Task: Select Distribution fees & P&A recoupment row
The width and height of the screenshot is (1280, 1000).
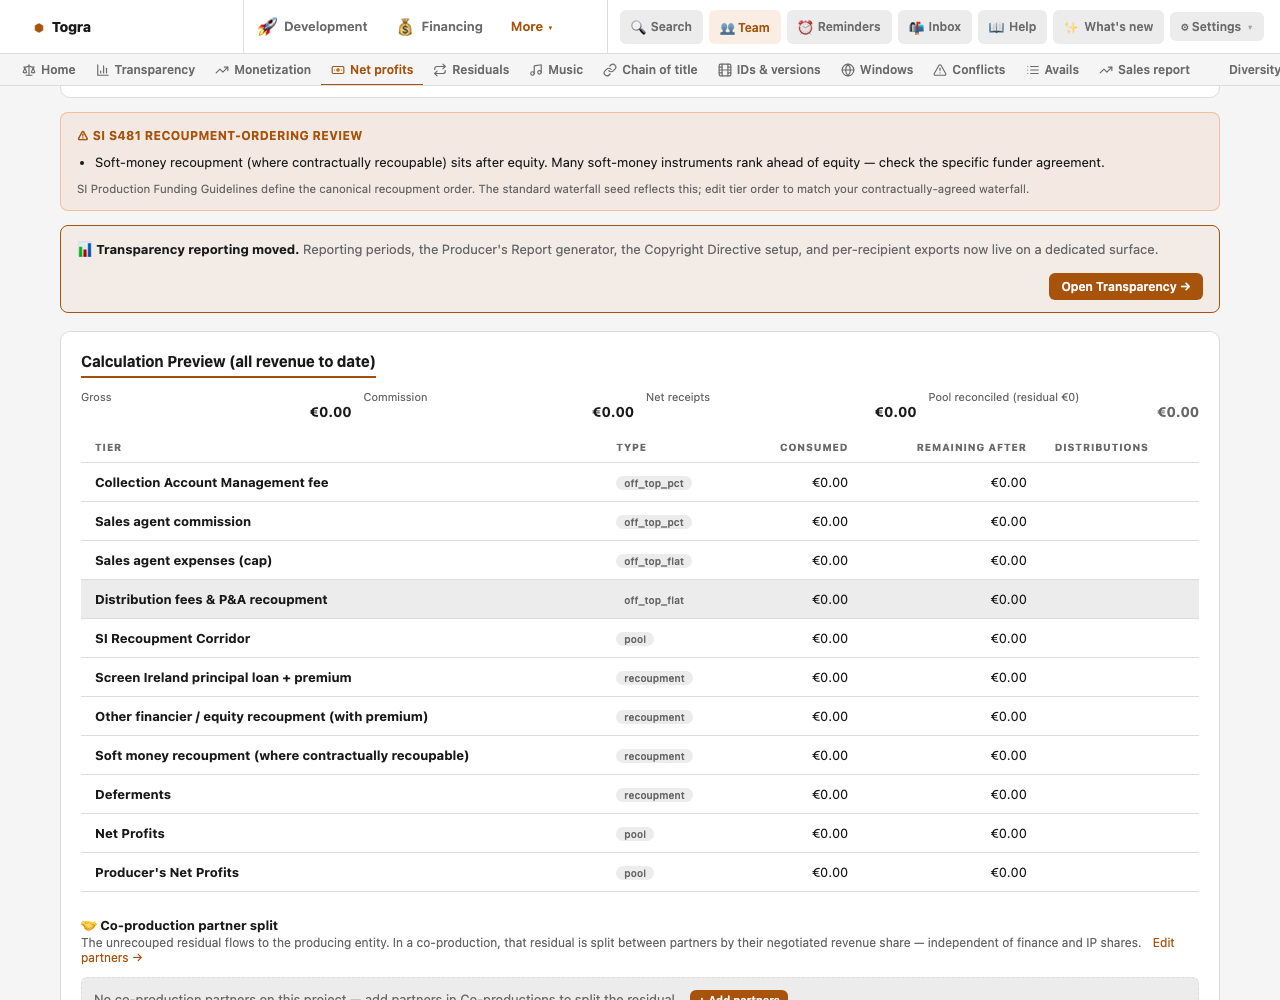Action: 640,600
